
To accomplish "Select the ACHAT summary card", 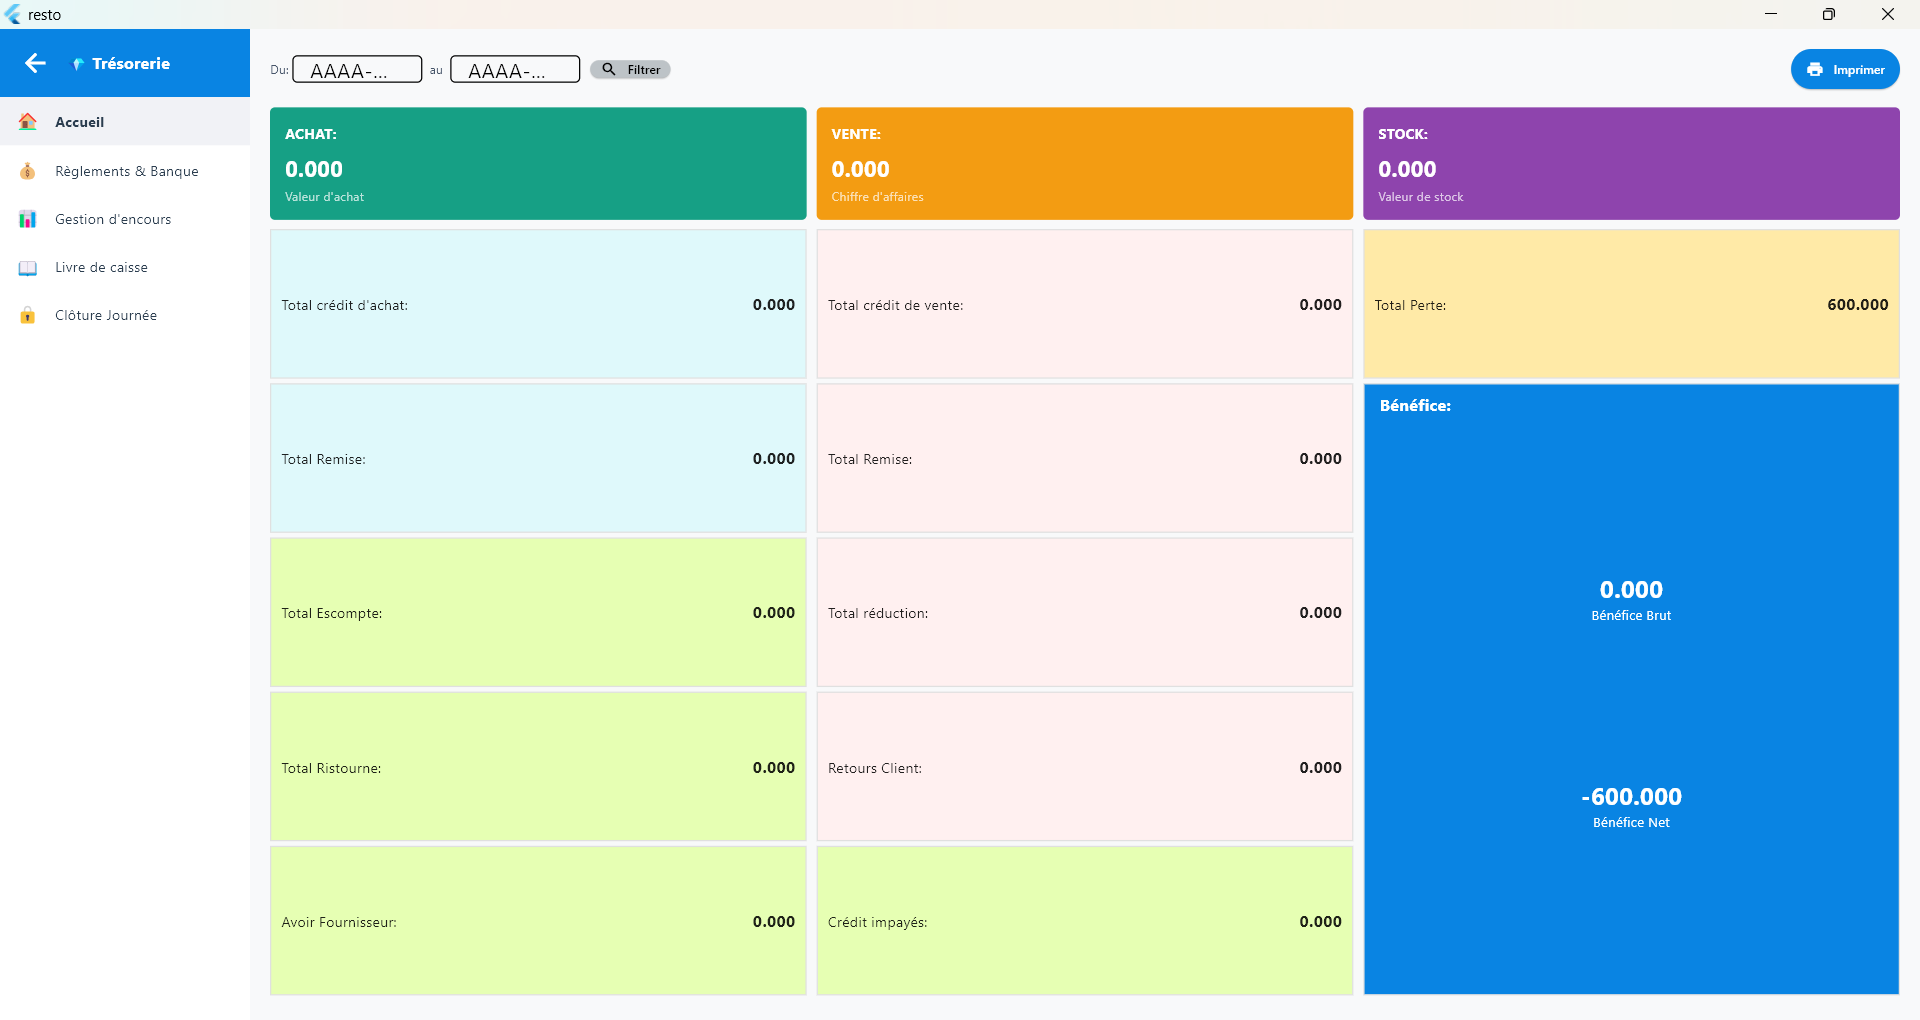I will [x=538, y=163].
